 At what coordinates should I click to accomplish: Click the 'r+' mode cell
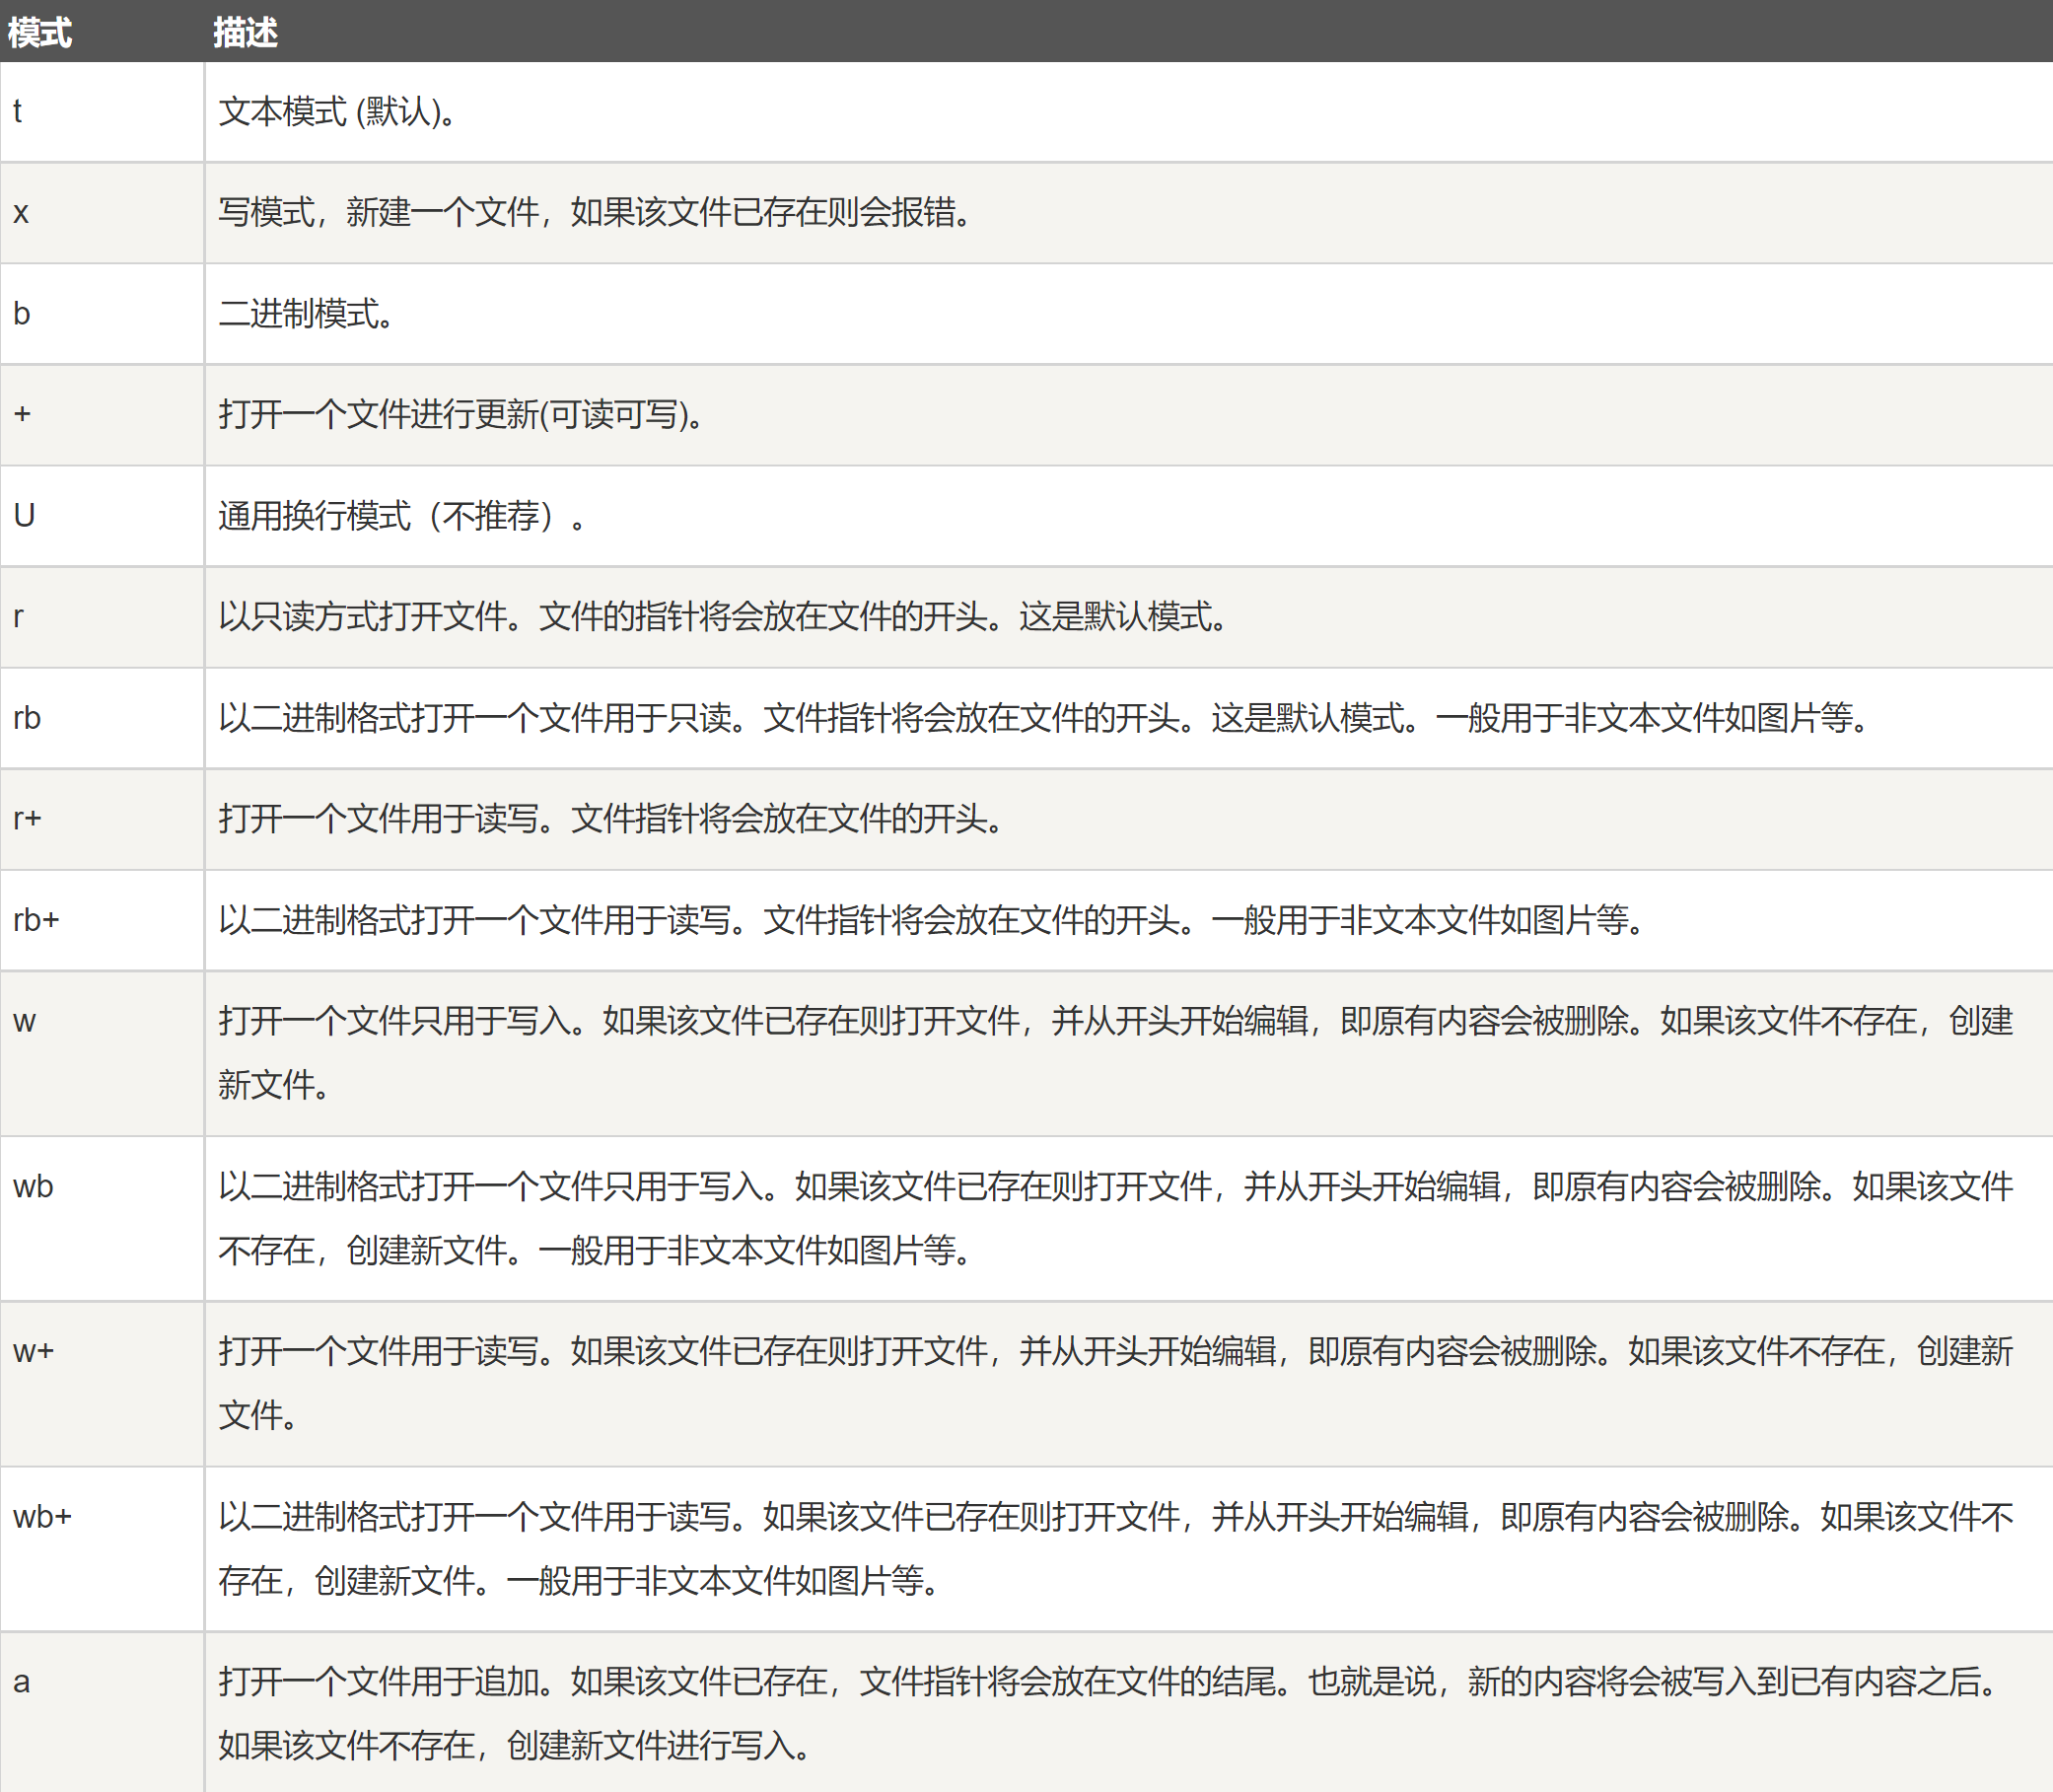tap(27, 819)
